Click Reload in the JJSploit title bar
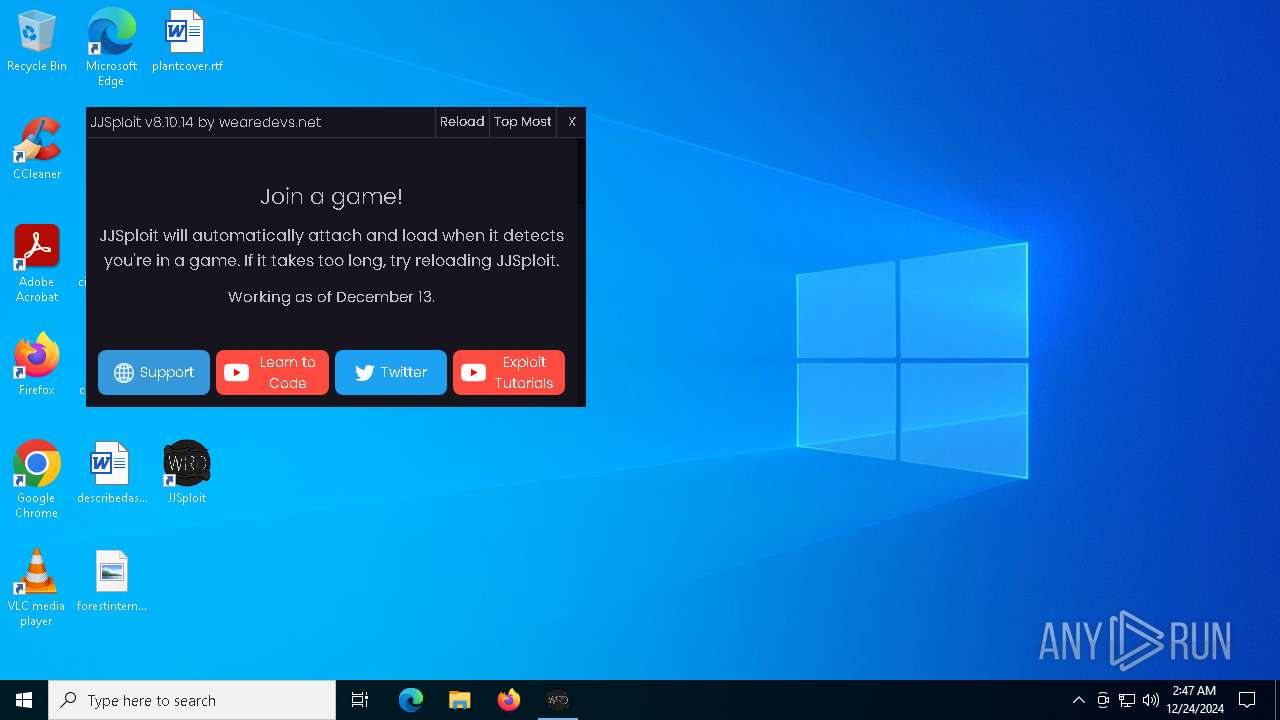The width and height of the screenshot is (1280, 720). [x=462, y=122]
